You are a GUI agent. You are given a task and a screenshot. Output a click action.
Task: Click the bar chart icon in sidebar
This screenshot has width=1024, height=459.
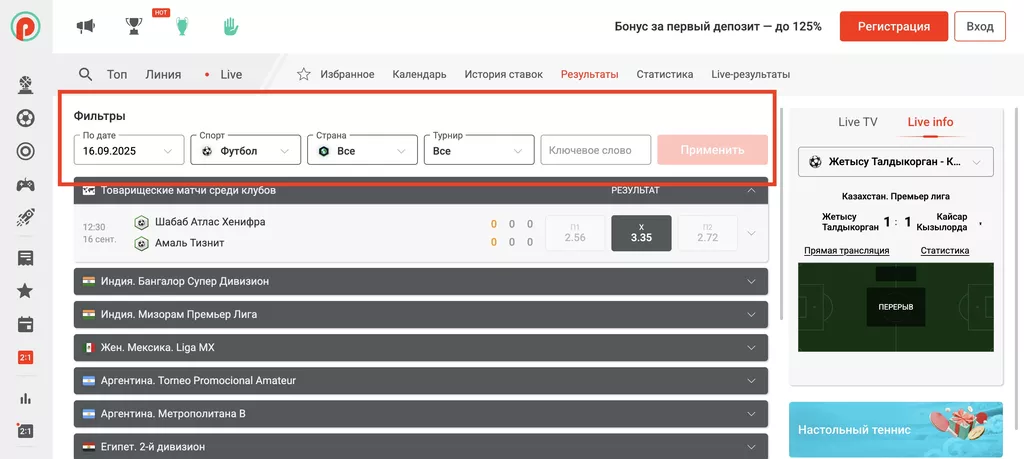(x=26, y=398)
